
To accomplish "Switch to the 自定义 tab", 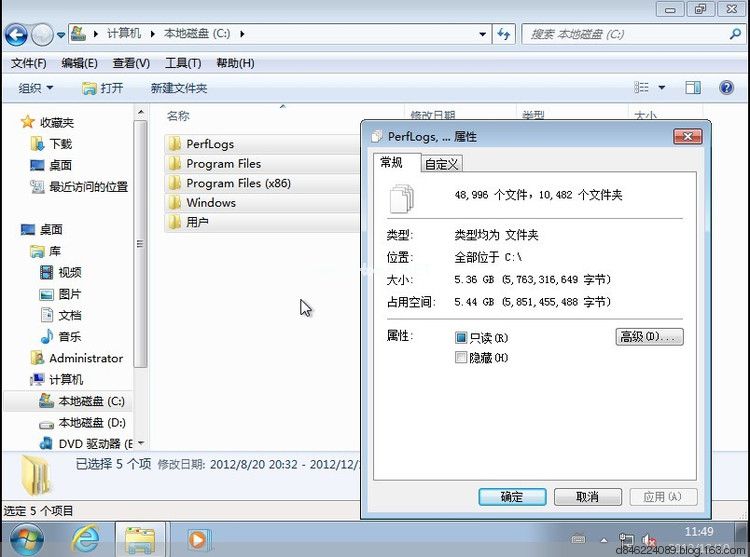I will pyautogui.click(x=441, y=164).
